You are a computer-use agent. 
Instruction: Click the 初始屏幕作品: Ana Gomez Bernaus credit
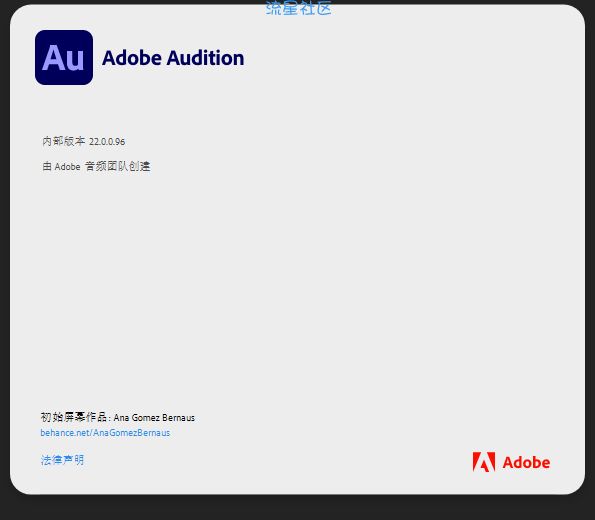pyautogui.click(x=118, y=417)
